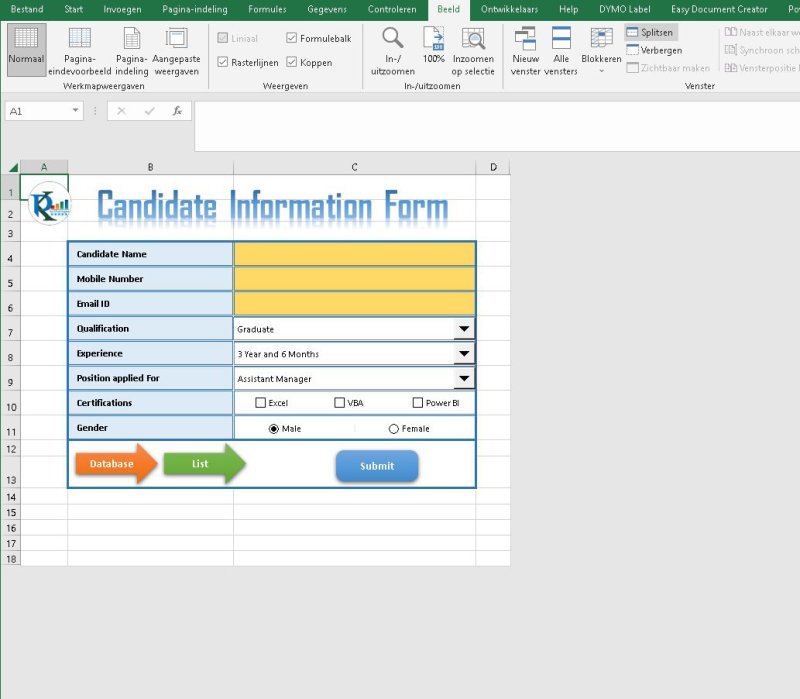Open the Help tab
Image resolution: width=800 pixels, height=699 pixels.
568,9
